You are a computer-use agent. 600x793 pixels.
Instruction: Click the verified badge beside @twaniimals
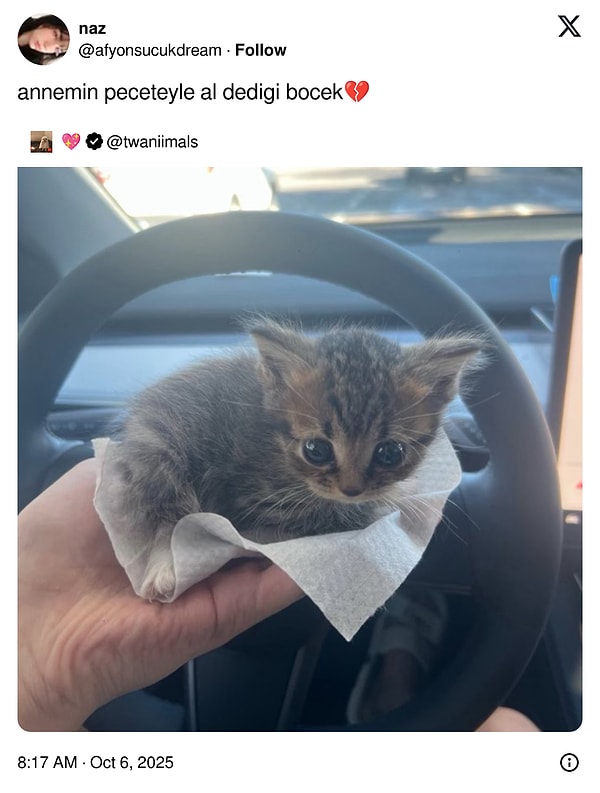[94, 142]
